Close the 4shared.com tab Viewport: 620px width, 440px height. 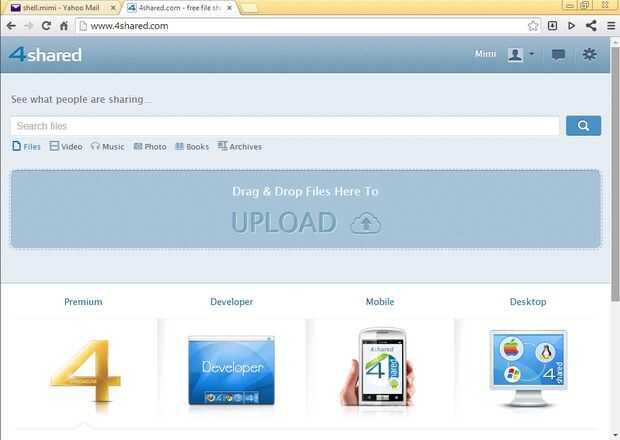[229, 8]
